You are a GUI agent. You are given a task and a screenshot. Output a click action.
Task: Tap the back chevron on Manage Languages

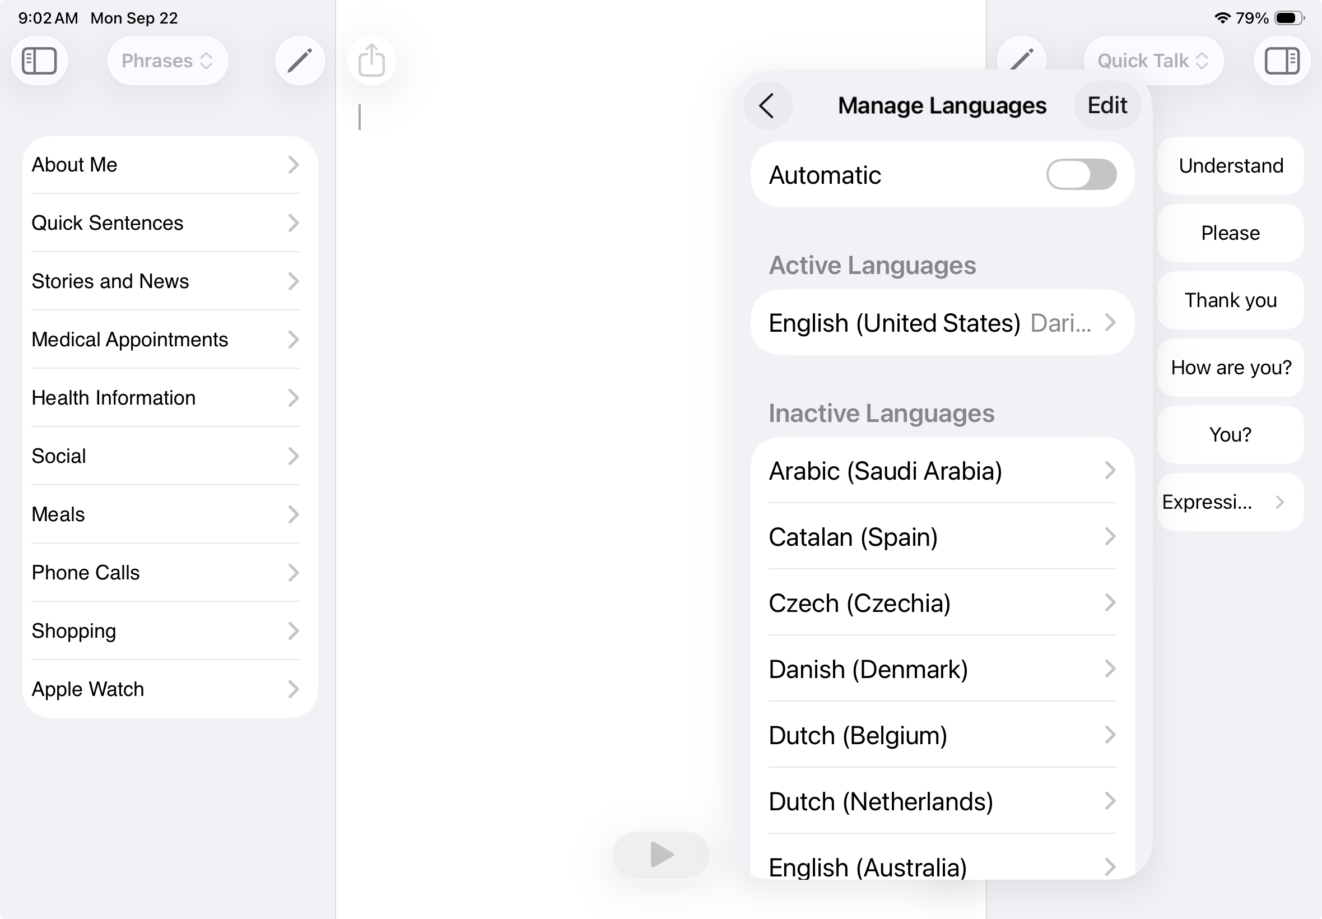(x=768, y=105)
